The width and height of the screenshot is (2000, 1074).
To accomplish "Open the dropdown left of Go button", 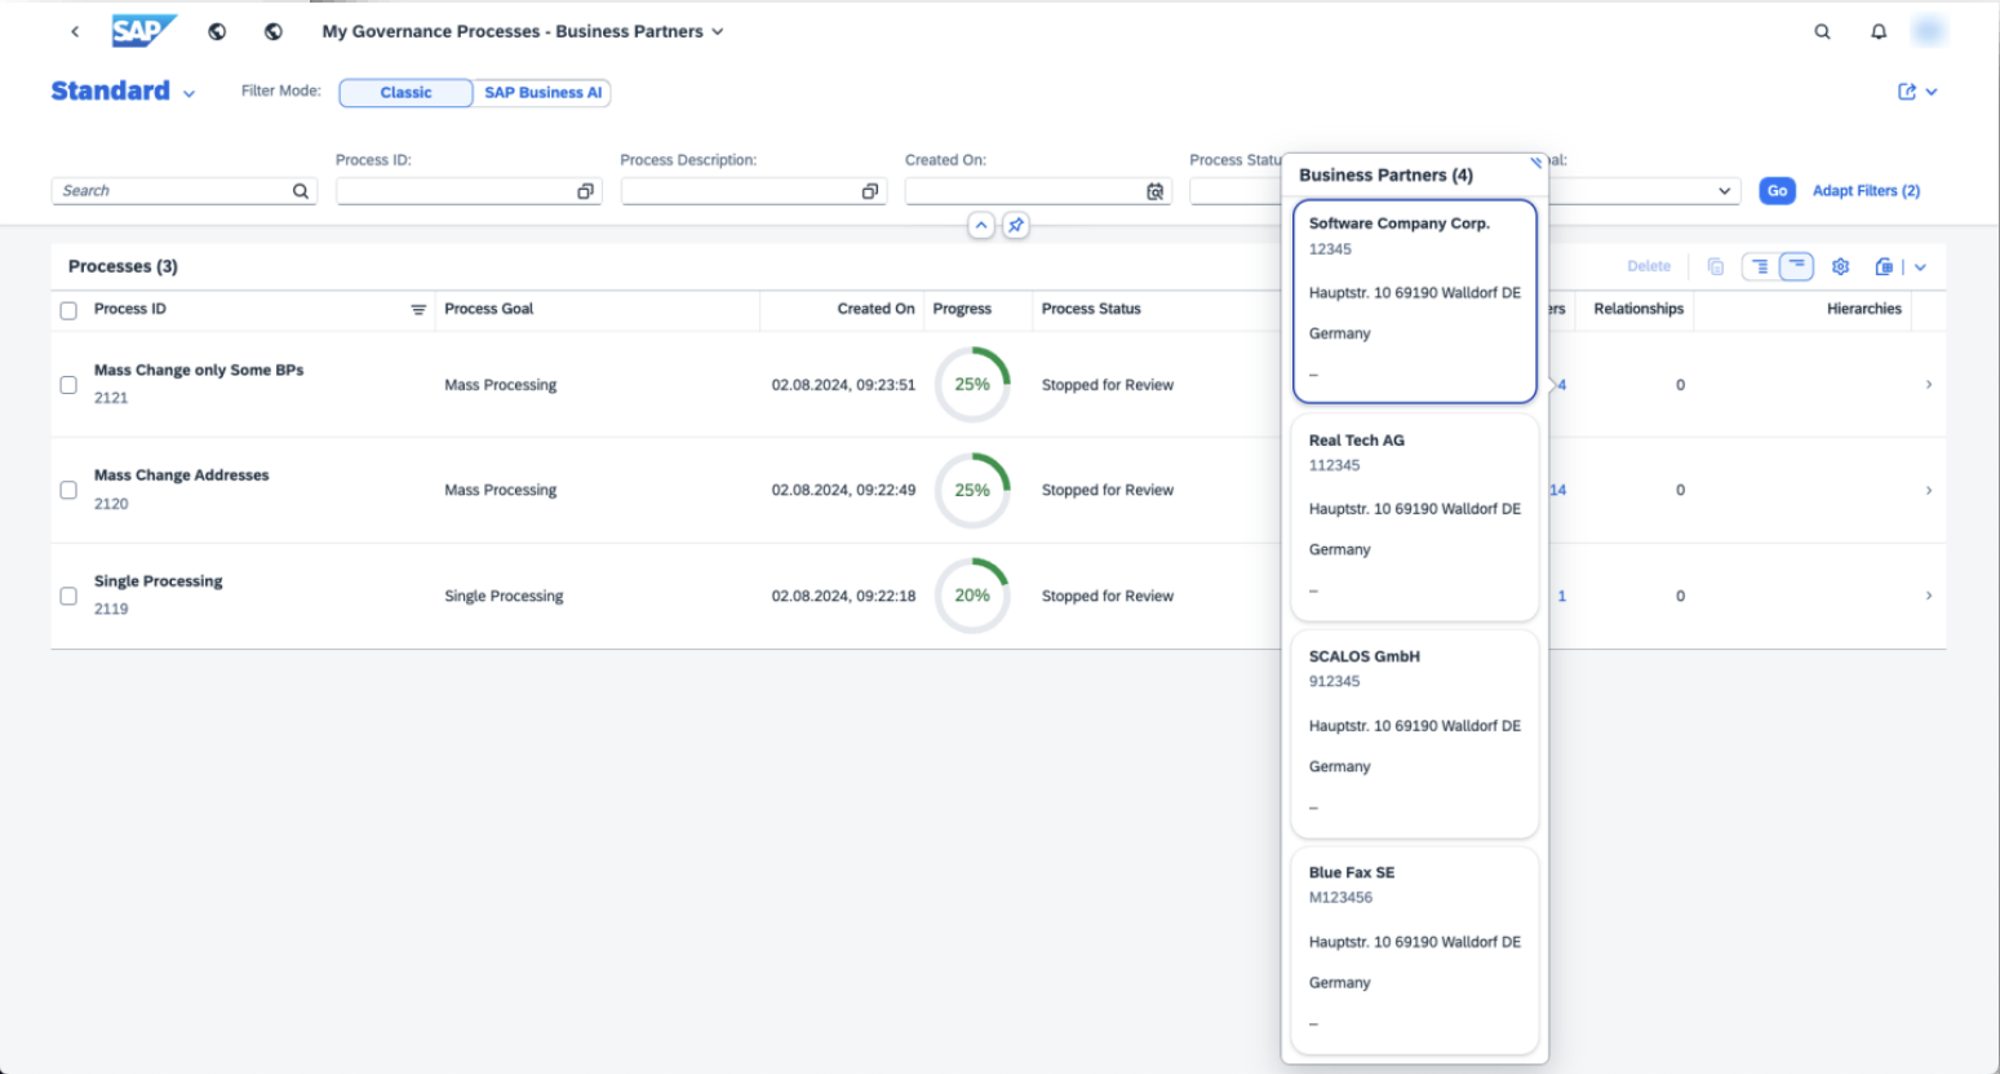I will 1724,191.
